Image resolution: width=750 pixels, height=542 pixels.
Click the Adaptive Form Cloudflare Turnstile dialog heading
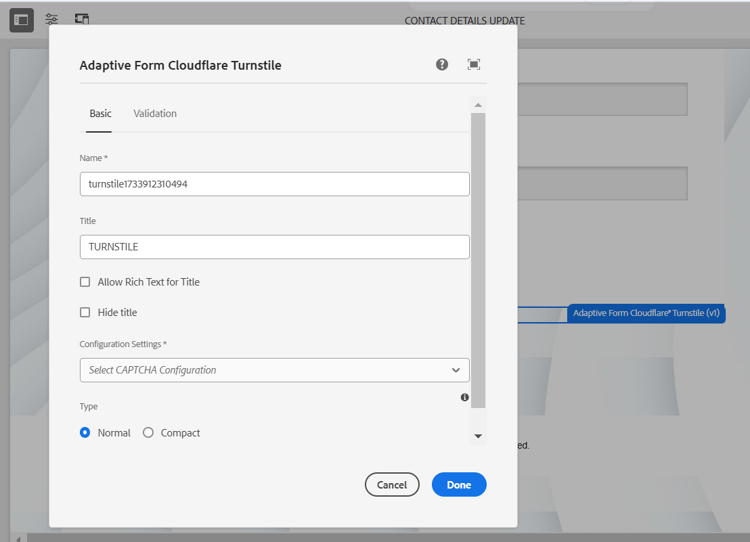click(x=180, y=65)
